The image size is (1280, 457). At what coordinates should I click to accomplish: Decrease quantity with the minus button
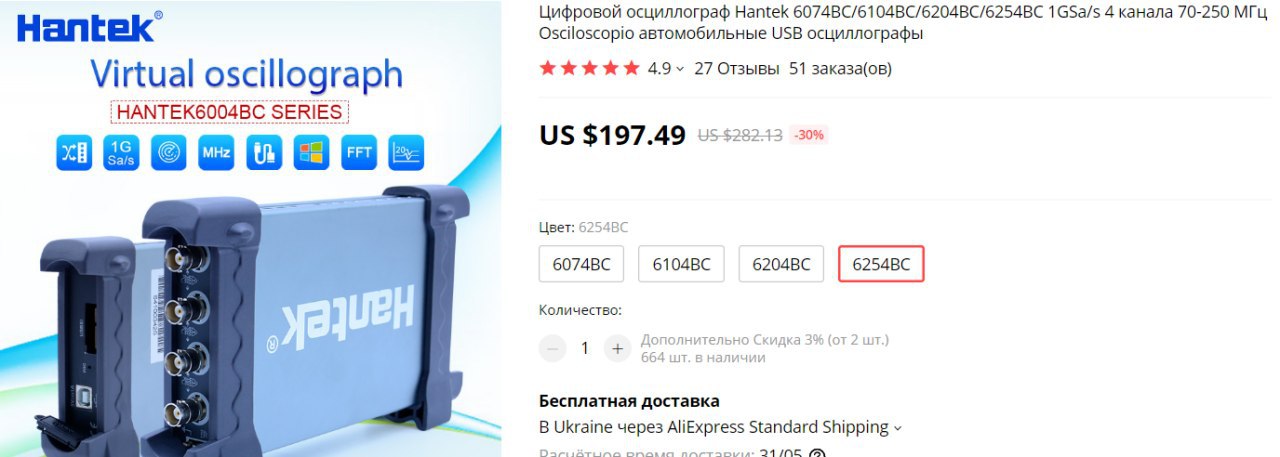(x=552, y=348)
